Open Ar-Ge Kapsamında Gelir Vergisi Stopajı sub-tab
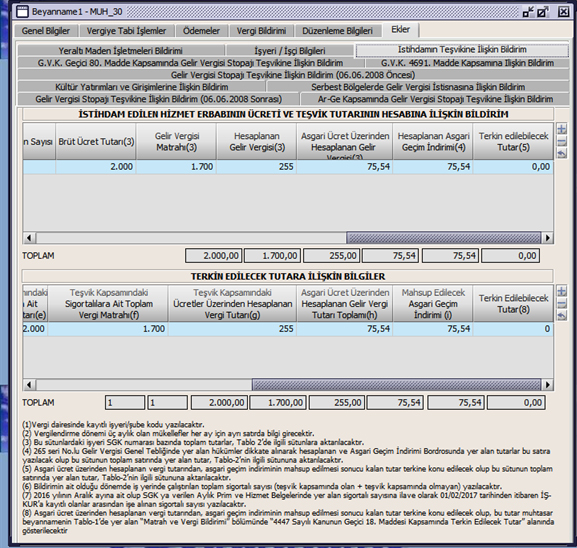Image resolution: width=577 pixels, height=548 pixels. pos(435,99)
